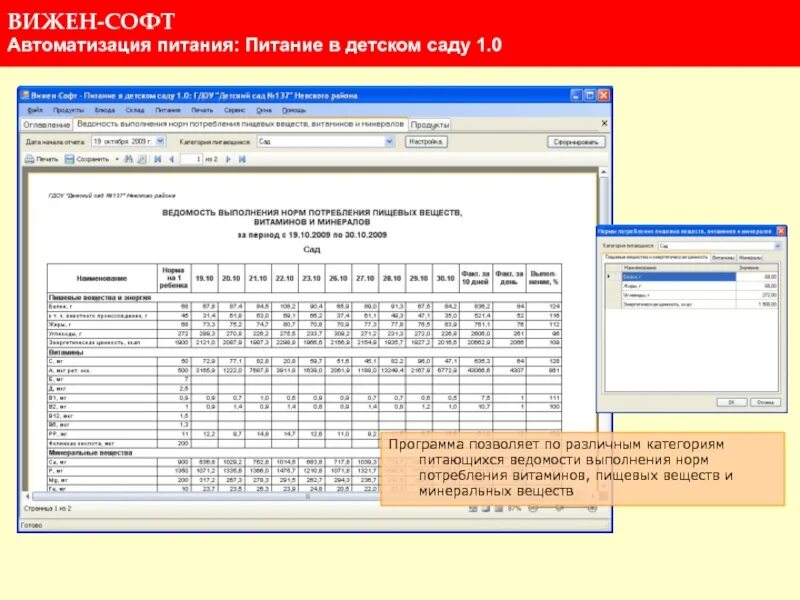Click the Настройка button
This screenshot has height=600, width=800.
coord(427,141)
